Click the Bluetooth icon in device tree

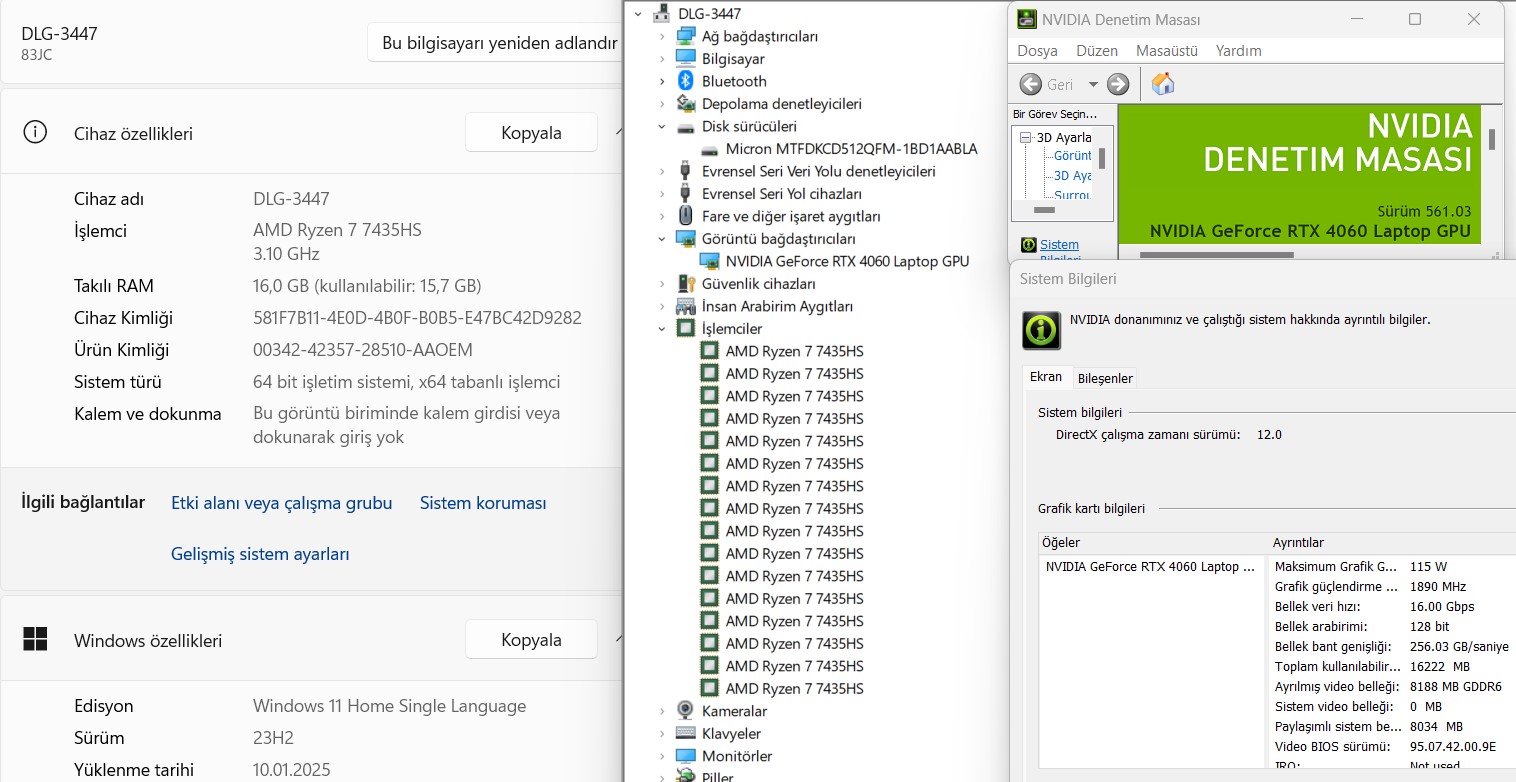(685, 81)
